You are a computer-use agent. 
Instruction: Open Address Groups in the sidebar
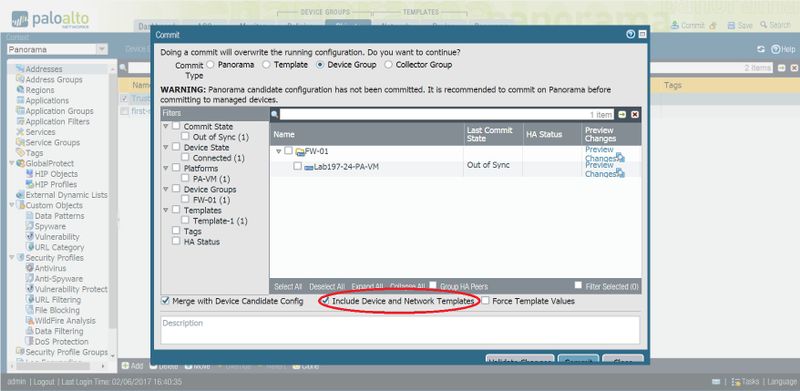point(54,80)
